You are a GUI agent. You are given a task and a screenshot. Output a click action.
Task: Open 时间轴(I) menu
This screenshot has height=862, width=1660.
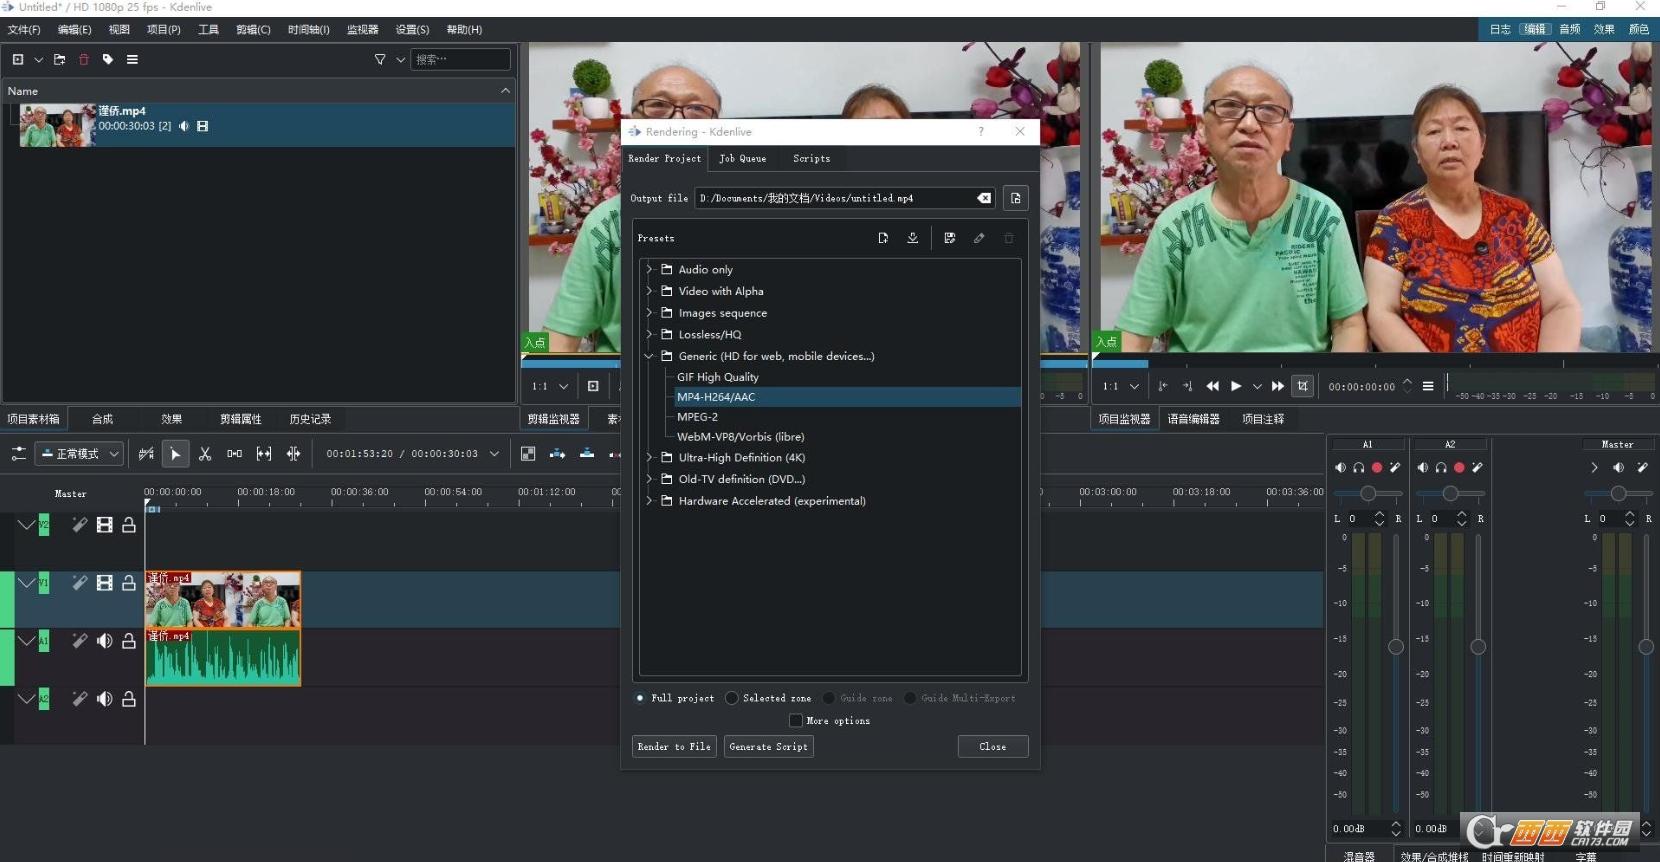point(309,30)
